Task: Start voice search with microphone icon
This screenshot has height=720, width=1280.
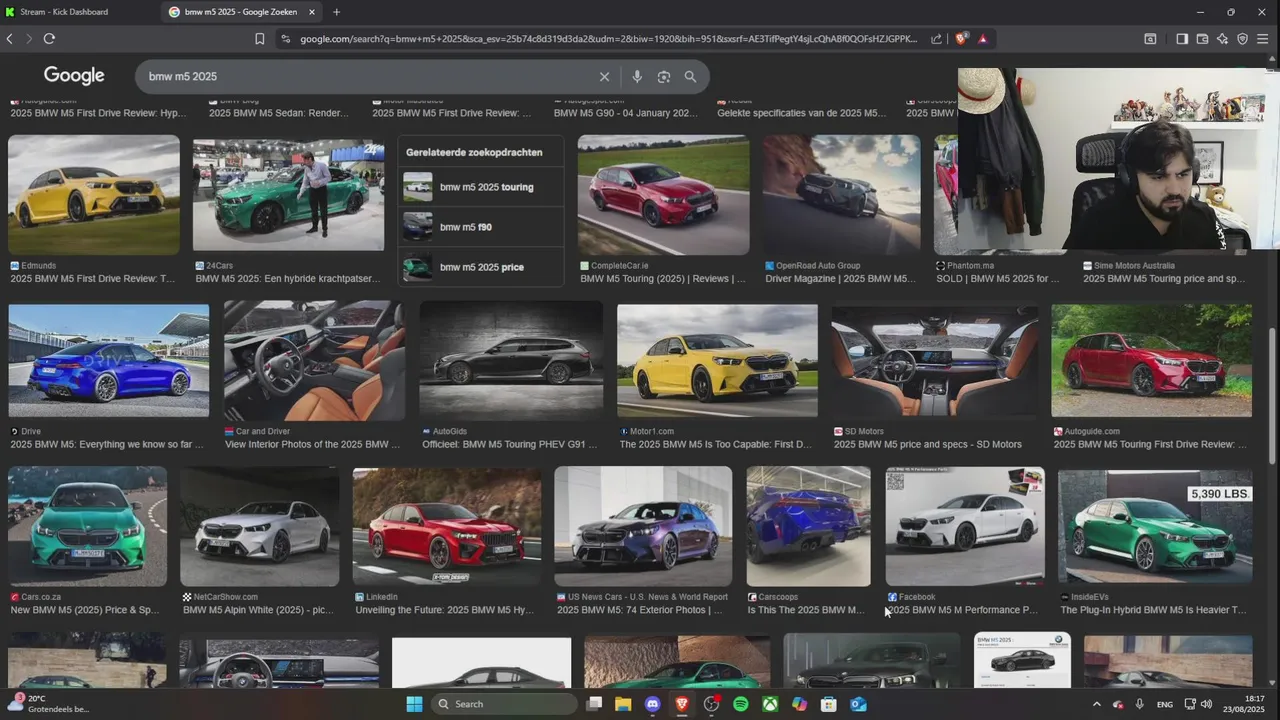Action: (x=637, y=77)
